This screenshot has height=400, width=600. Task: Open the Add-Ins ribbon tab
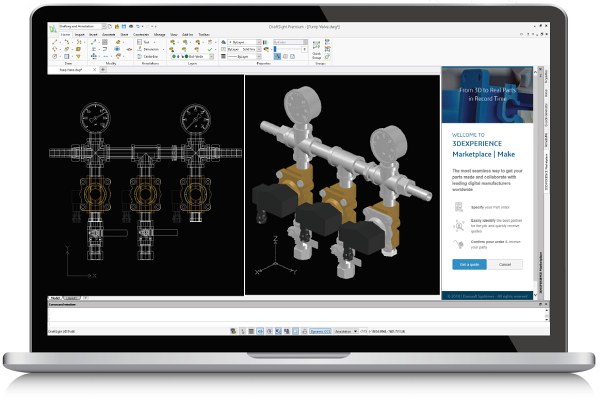pyautogui.click(x=188, y=34)
